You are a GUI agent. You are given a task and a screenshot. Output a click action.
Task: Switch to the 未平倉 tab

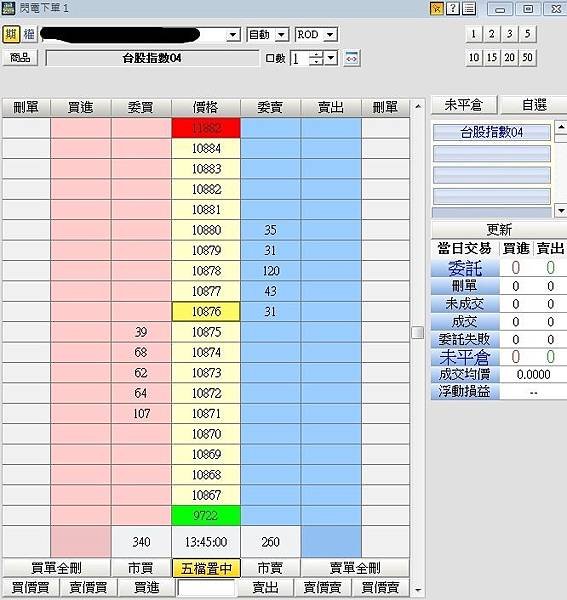point(464,104)
